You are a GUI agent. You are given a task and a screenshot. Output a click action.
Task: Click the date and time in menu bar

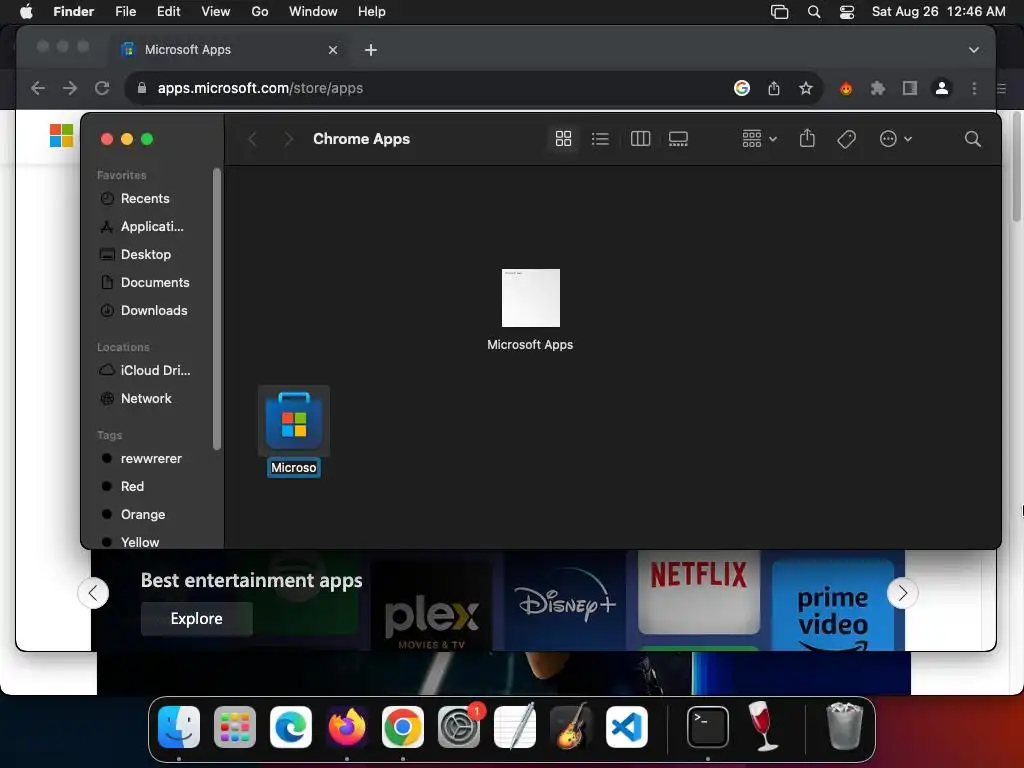[x=938, y=12]
